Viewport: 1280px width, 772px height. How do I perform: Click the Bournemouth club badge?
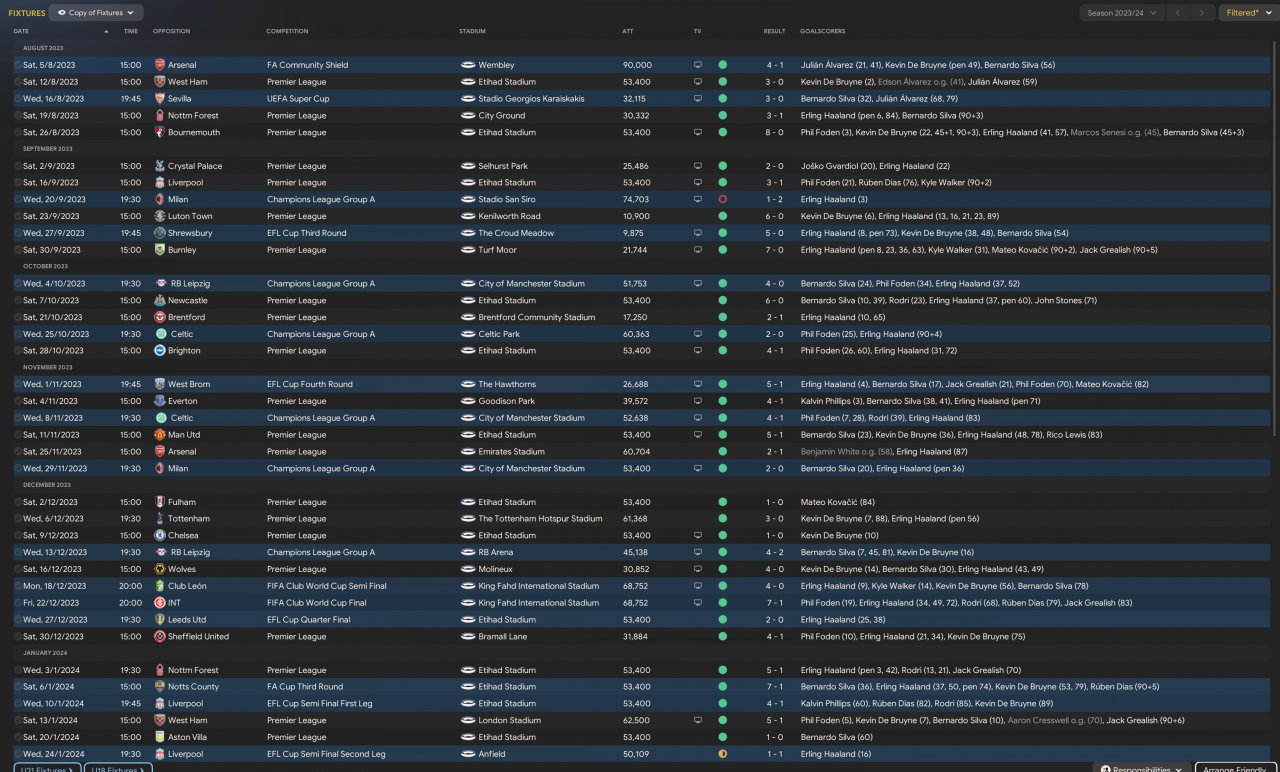tap(159, 132)
